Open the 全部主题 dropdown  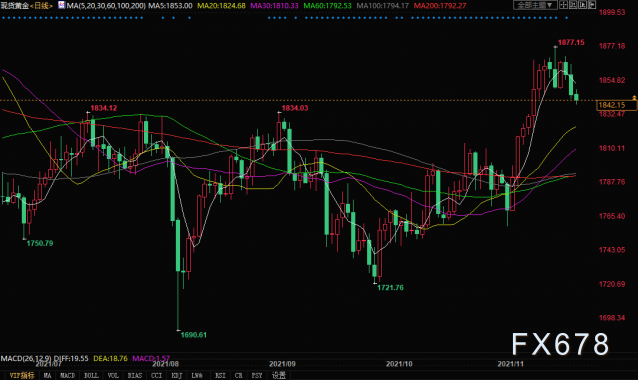pos(535,5)
